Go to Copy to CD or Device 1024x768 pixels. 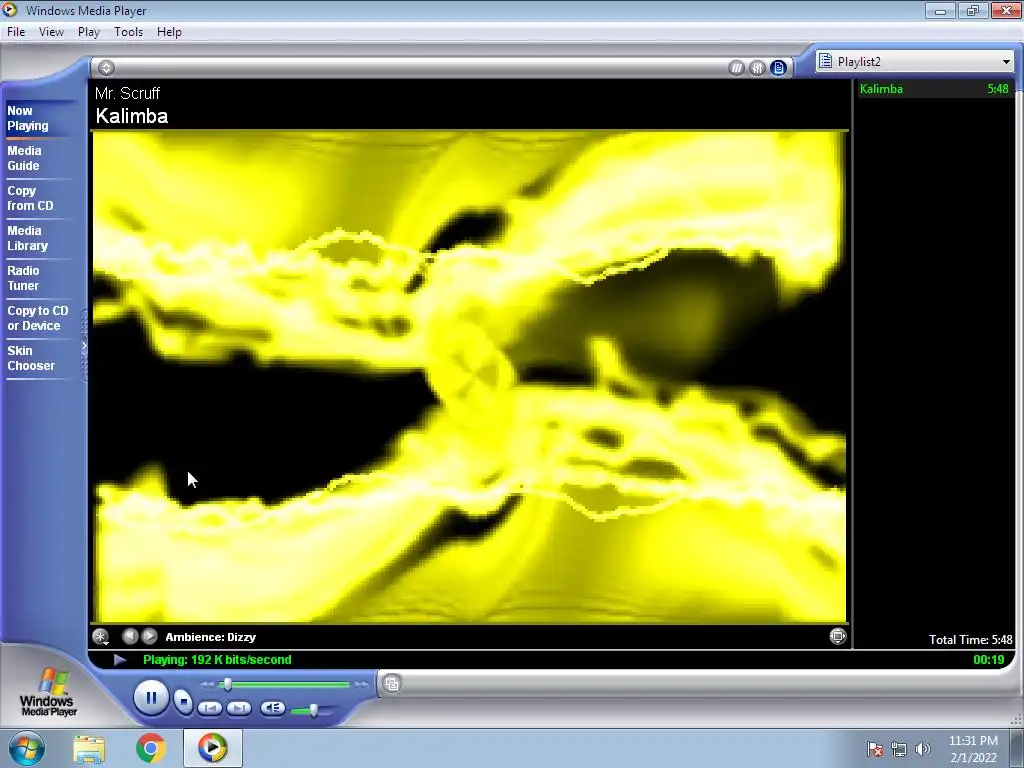[38, 318]
